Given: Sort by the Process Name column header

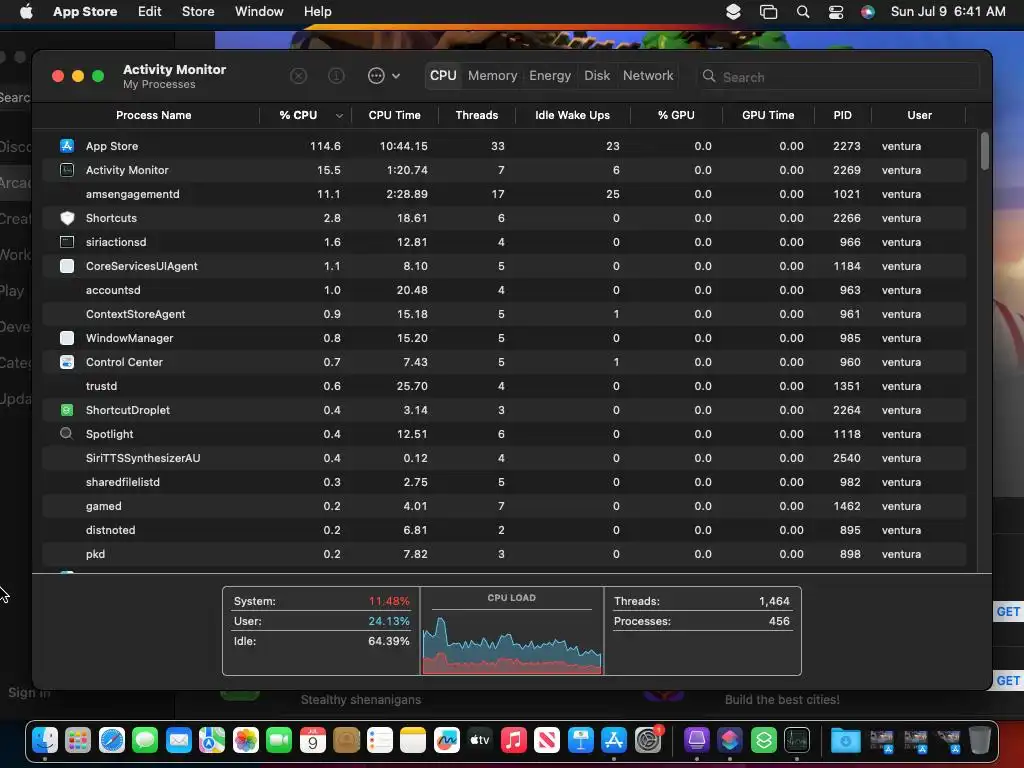Looking at the screenshot, I should tap(153, 115).
